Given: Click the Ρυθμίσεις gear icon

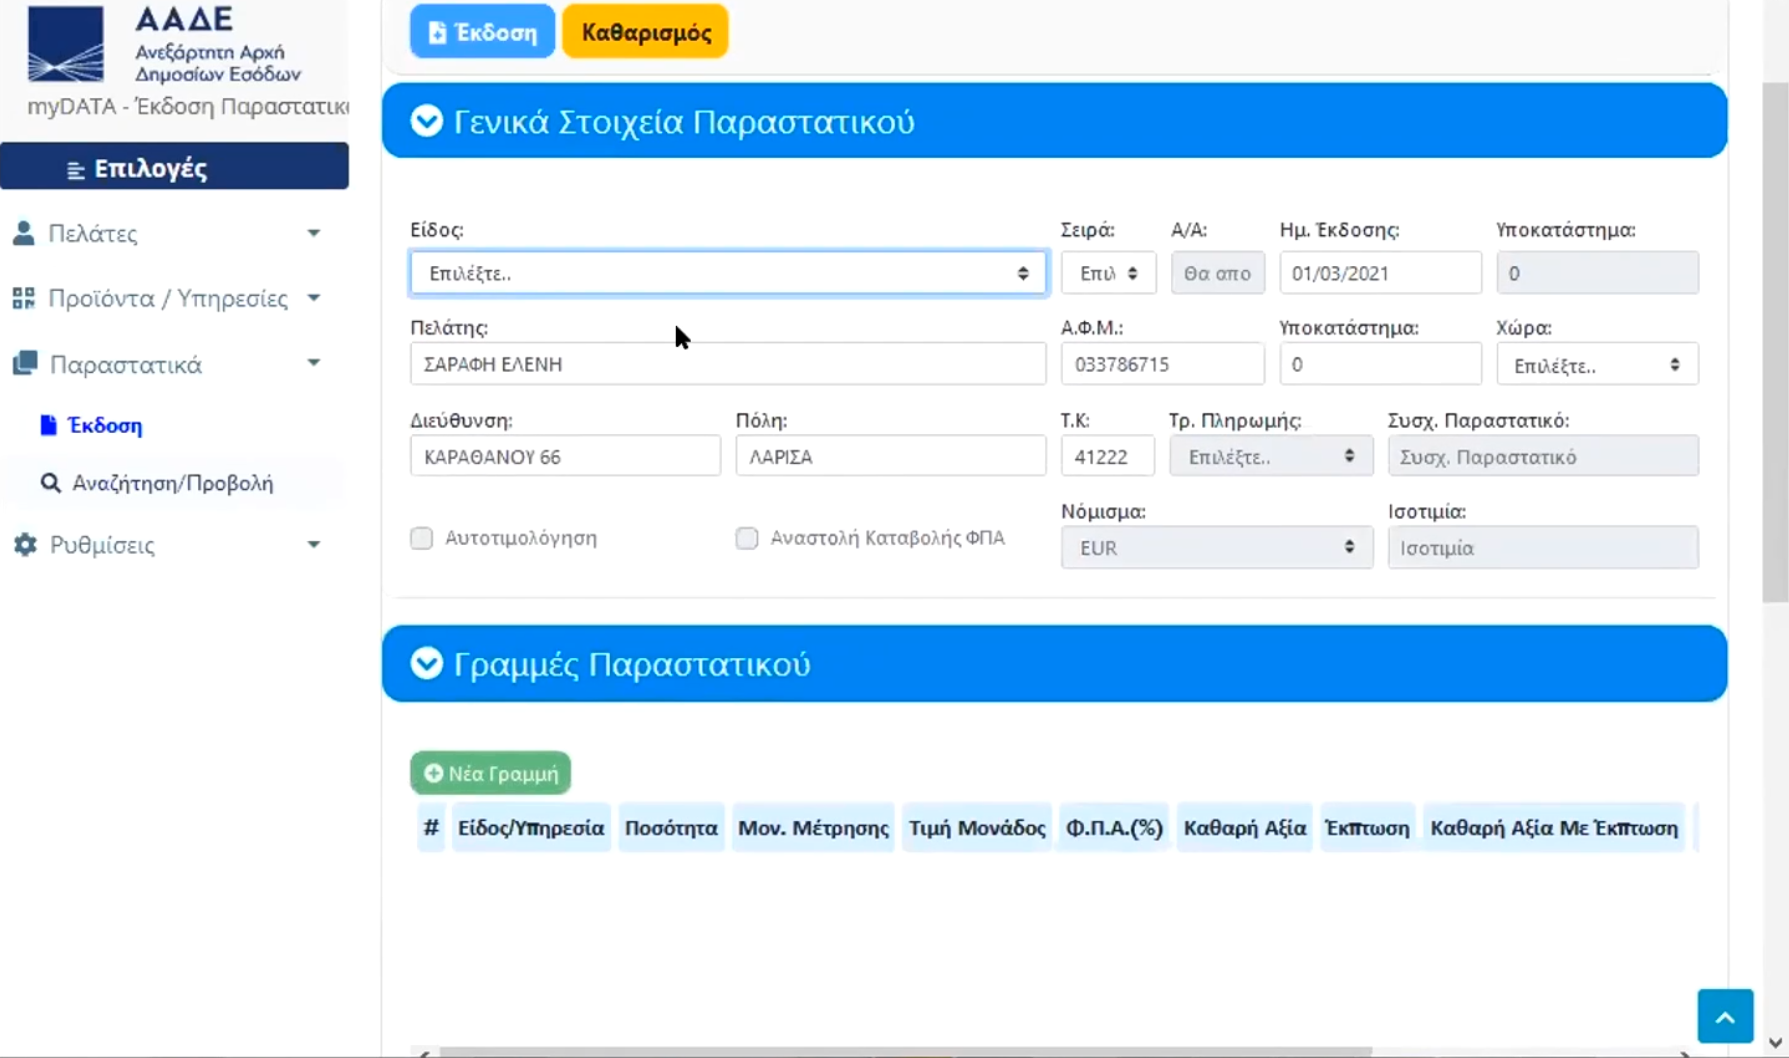Looking at the screenshot, I should [25, 544].
